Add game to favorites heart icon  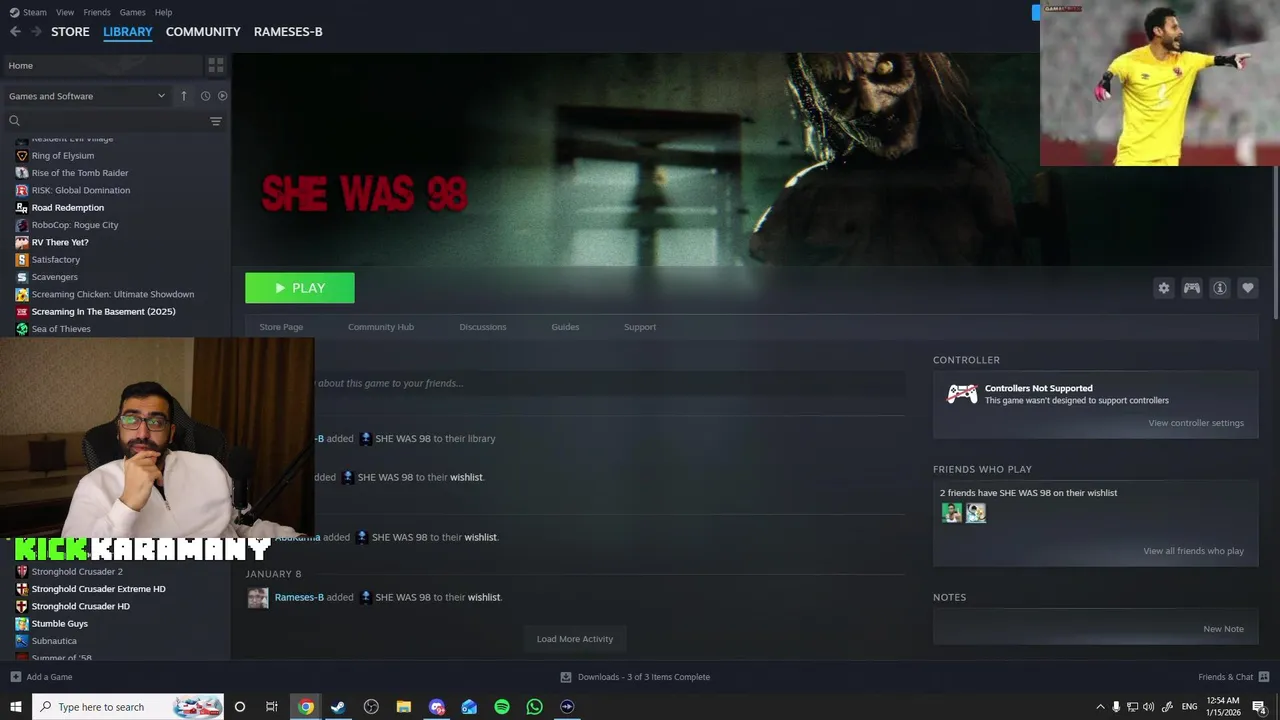coord(1248,288)
